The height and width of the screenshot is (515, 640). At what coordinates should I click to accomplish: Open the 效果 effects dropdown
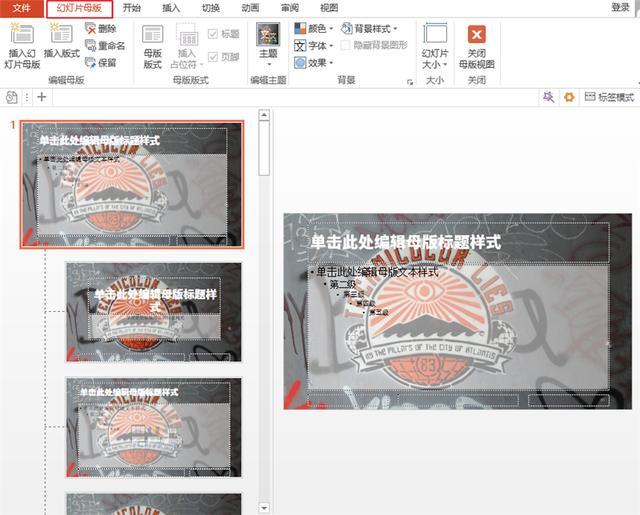pyautogui.click(x=313, y=63)
